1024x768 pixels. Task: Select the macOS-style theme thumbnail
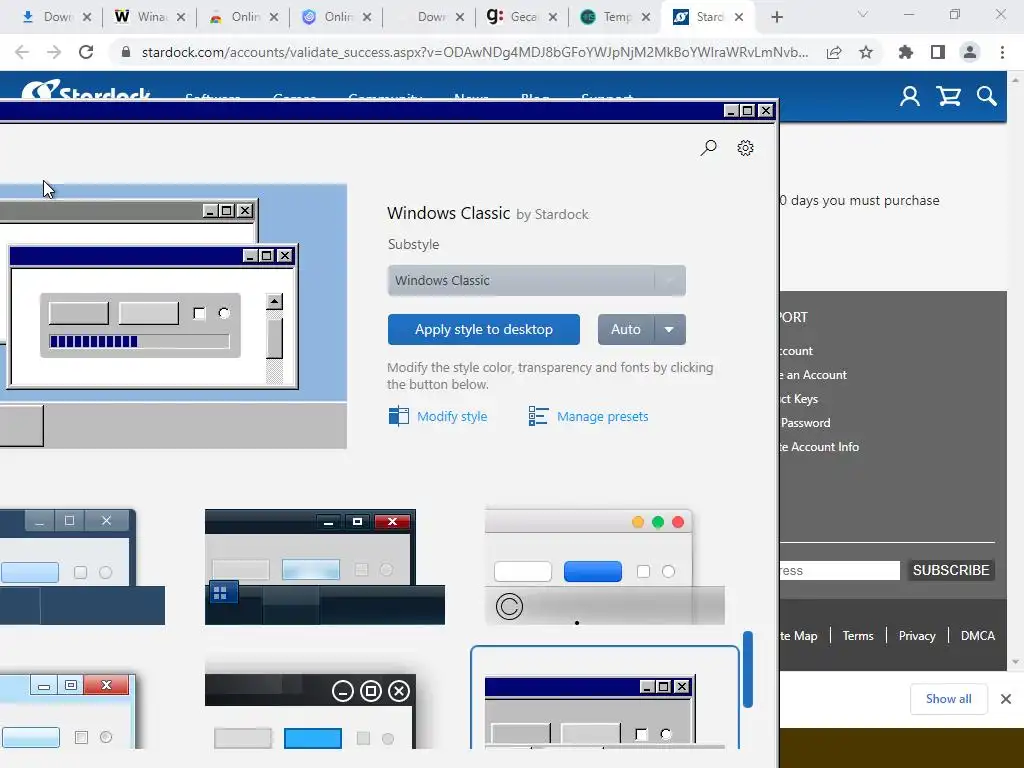point(605,567)
